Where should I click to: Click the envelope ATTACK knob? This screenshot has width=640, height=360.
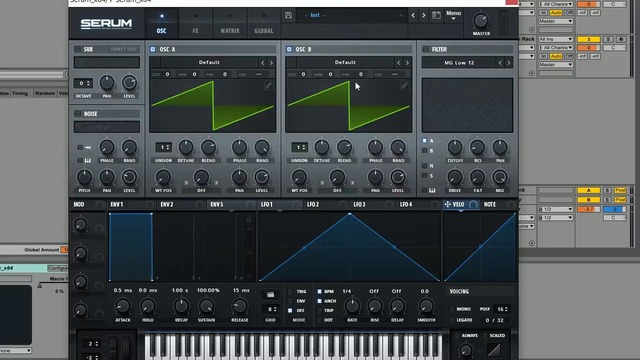click(x=122, y=306)
